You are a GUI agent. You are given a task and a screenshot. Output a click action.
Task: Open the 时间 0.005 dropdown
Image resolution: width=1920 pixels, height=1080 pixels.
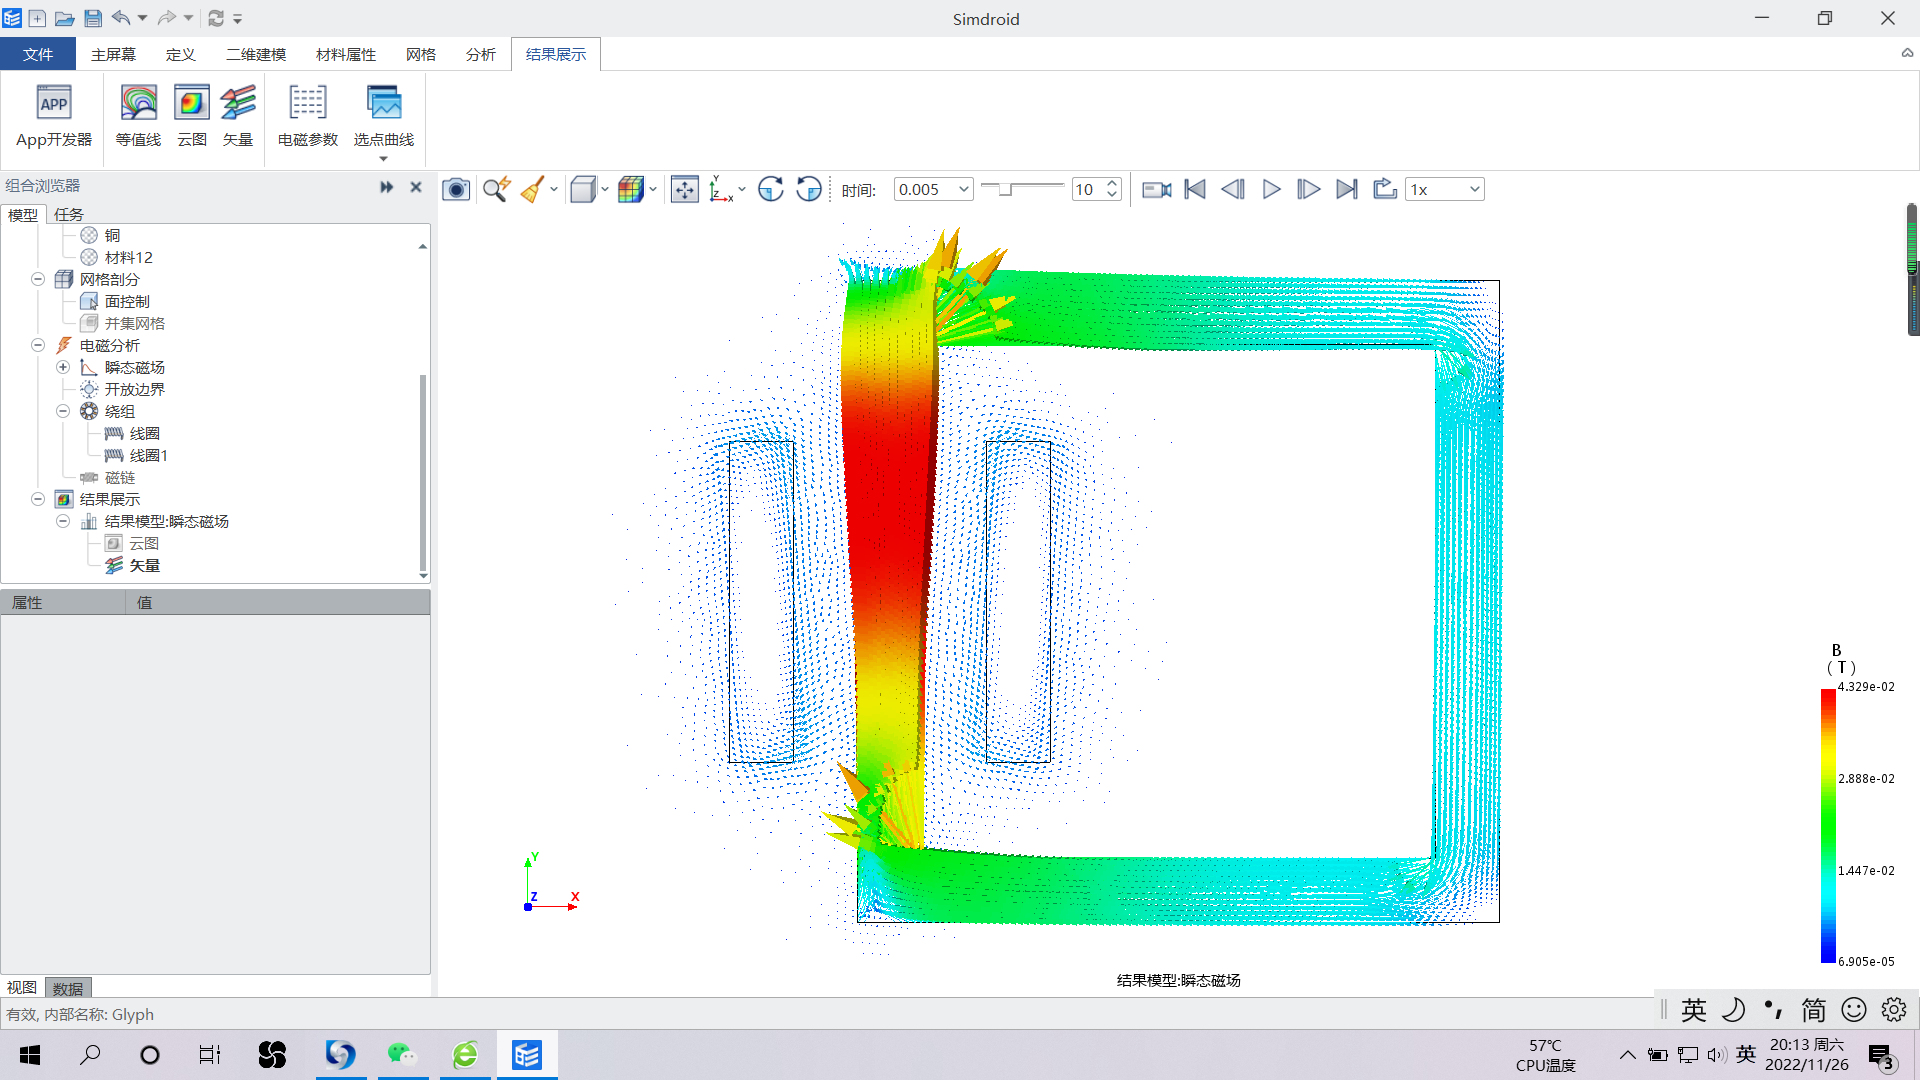point(933,190)
